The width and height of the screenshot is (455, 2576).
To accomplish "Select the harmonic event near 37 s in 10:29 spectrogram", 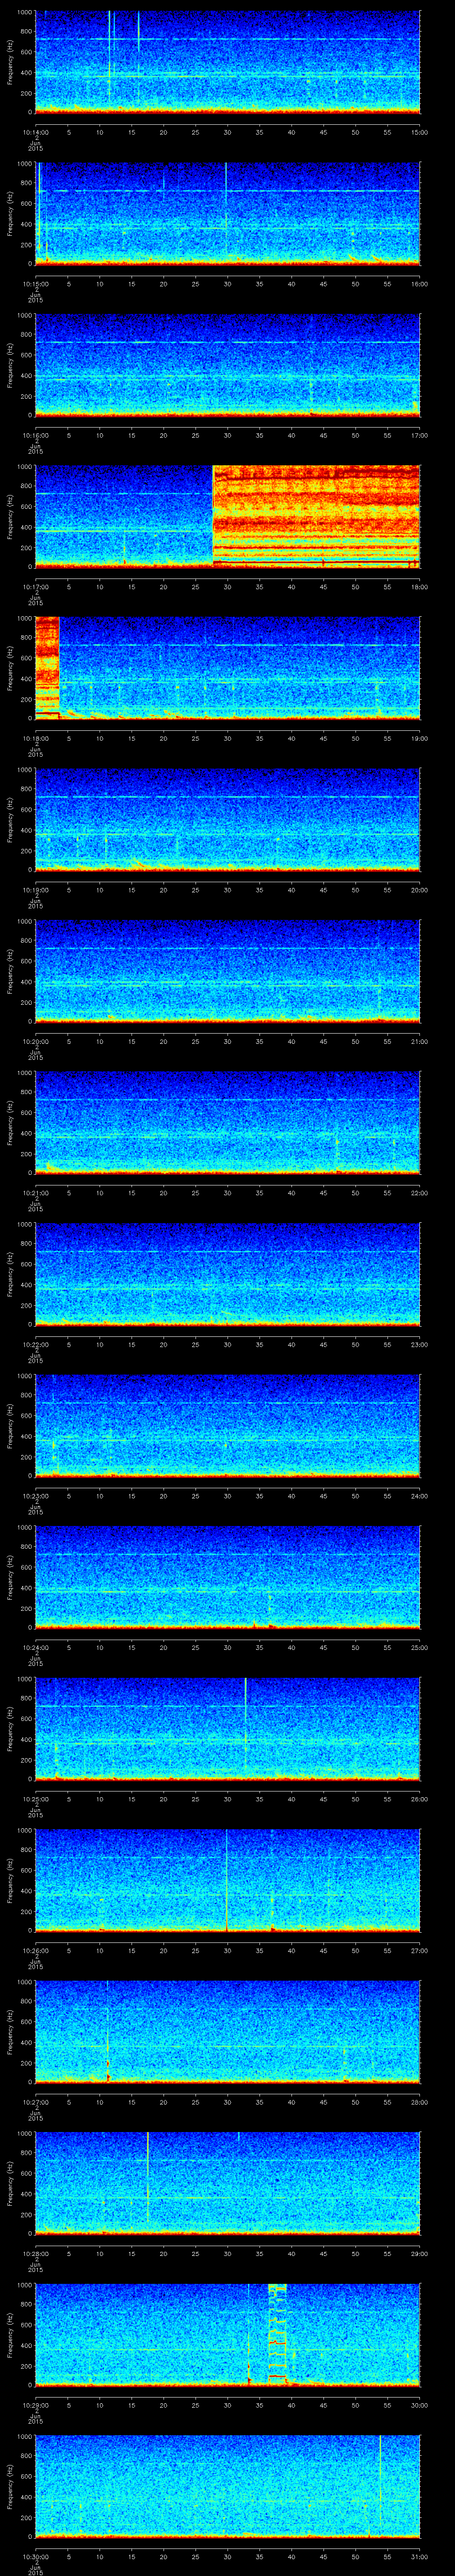I will (277, 2334).
